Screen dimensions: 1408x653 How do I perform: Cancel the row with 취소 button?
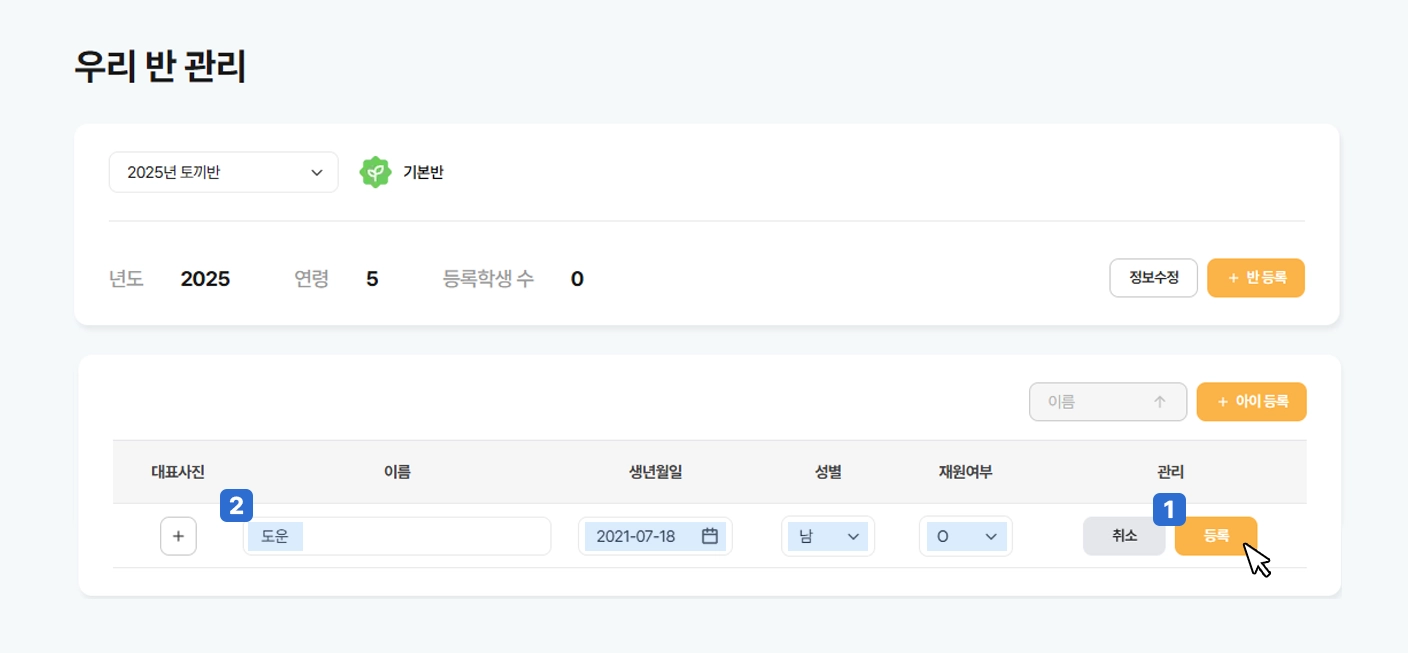[x=1124, y=536]
